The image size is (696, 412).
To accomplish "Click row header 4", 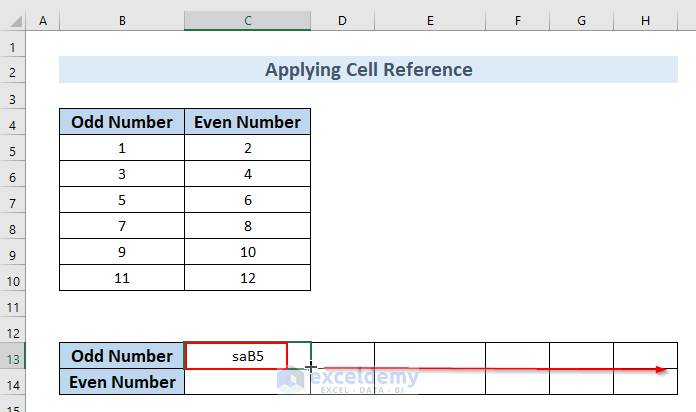I will pyautogui.click(x=13, y=122).
